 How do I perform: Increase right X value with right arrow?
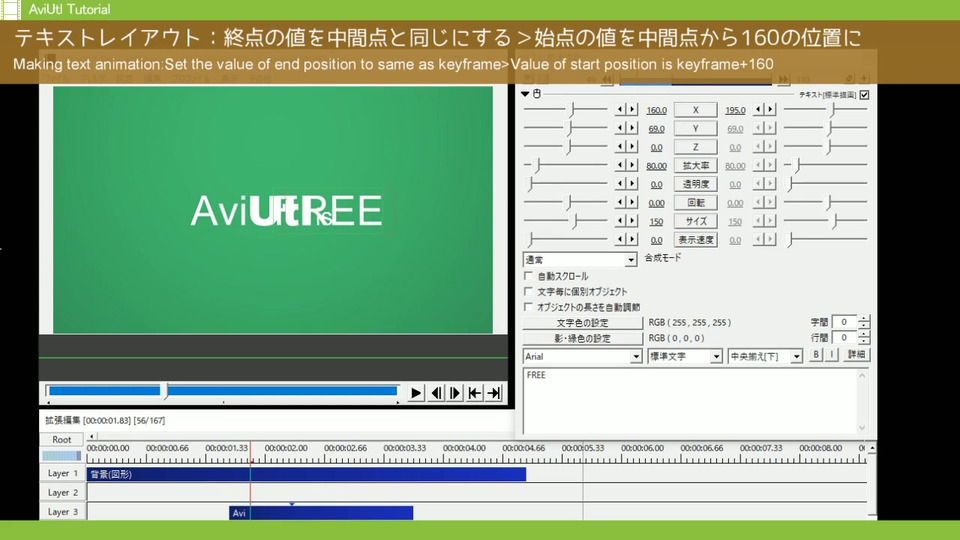coord(771,110)
